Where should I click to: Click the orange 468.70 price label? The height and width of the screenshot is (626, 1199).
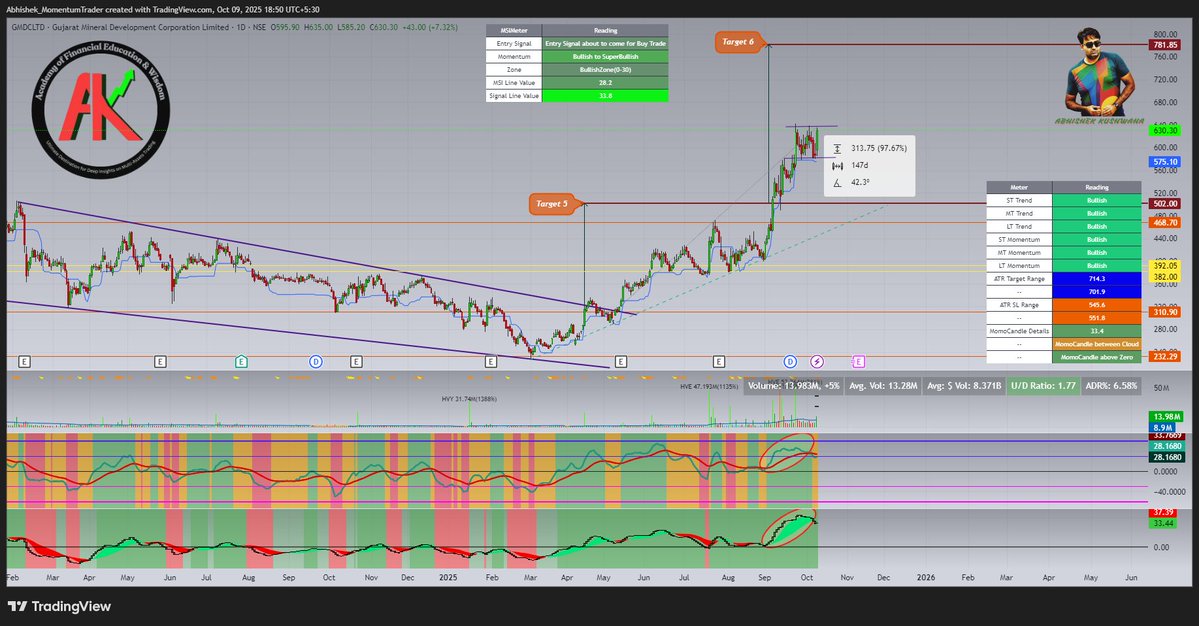point(1165,222)
